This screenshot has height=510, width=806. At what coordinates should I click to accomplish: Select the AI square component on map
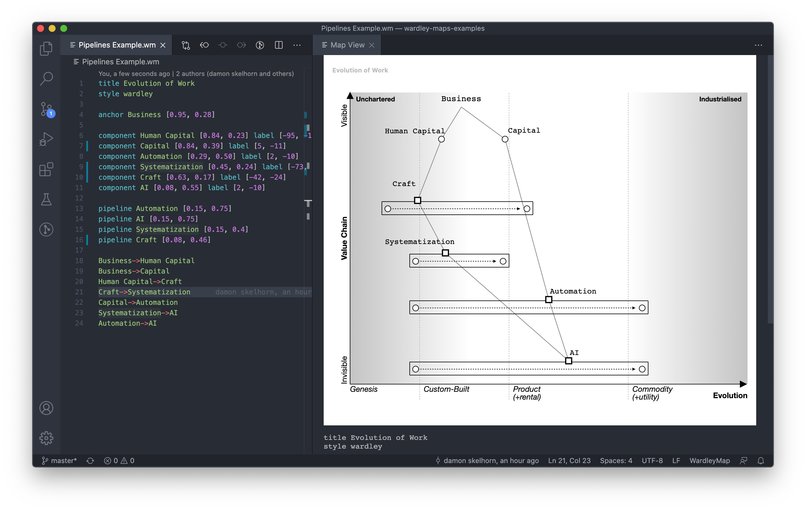pyautogui.click(x=569, y=361)
